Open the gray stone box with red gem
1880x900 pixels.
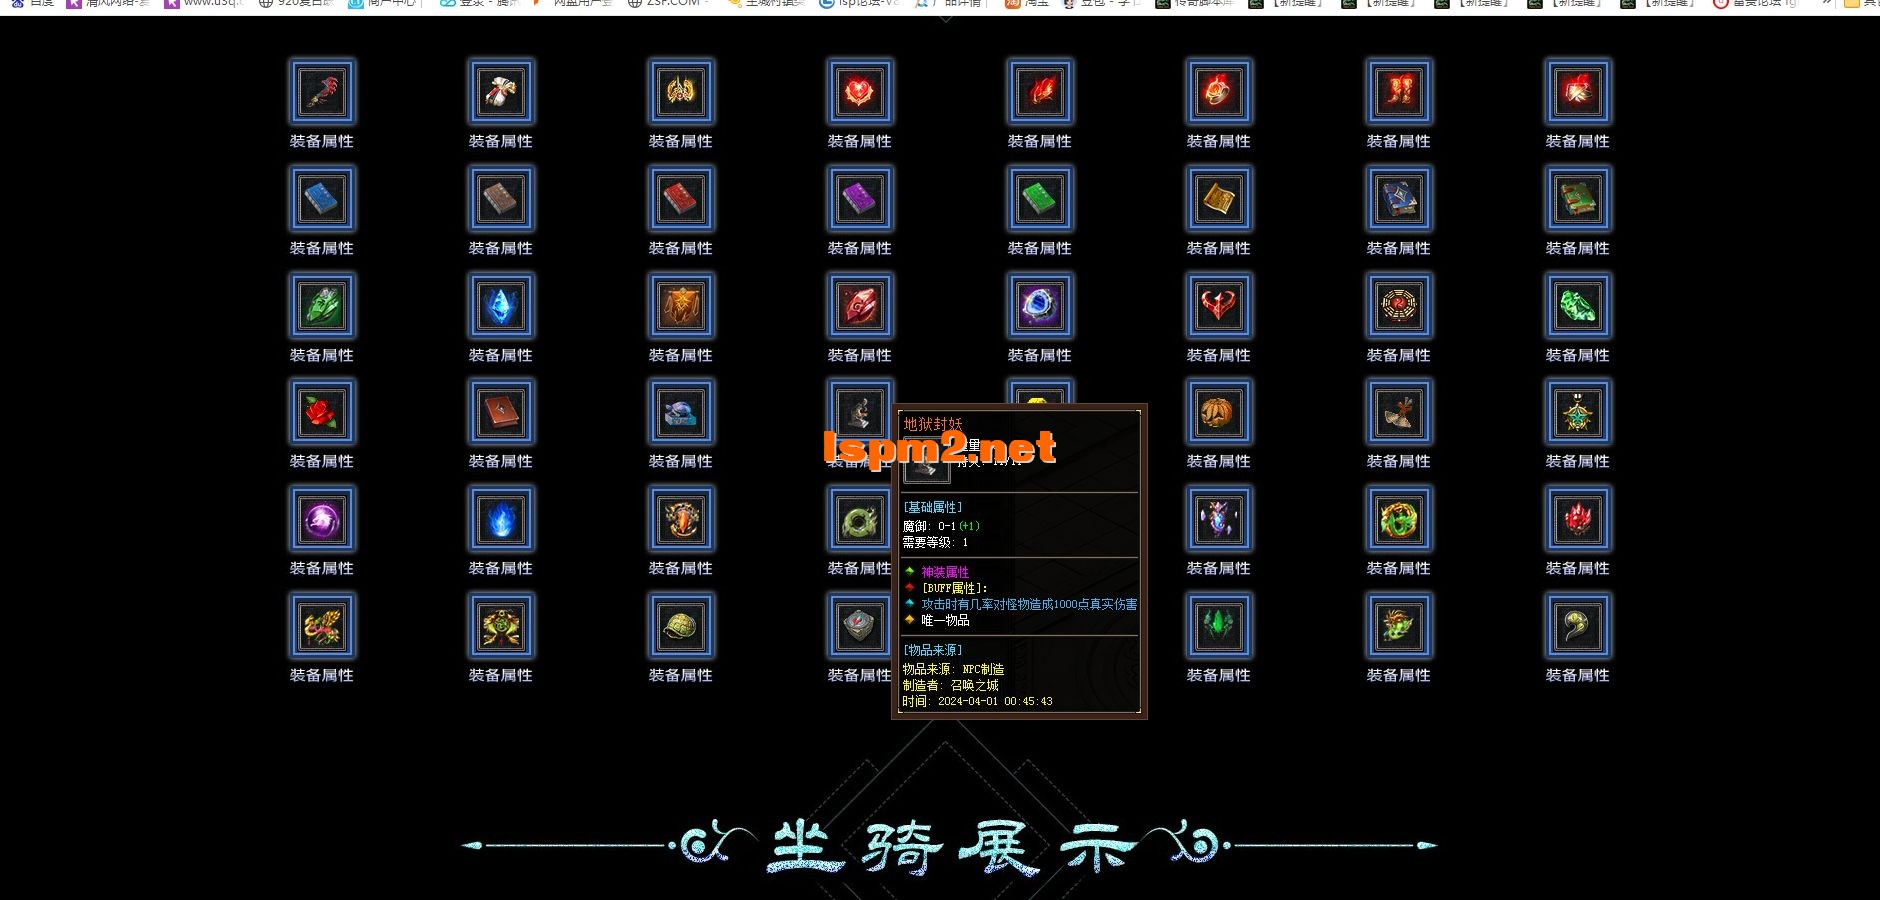(x=860, y=626)
